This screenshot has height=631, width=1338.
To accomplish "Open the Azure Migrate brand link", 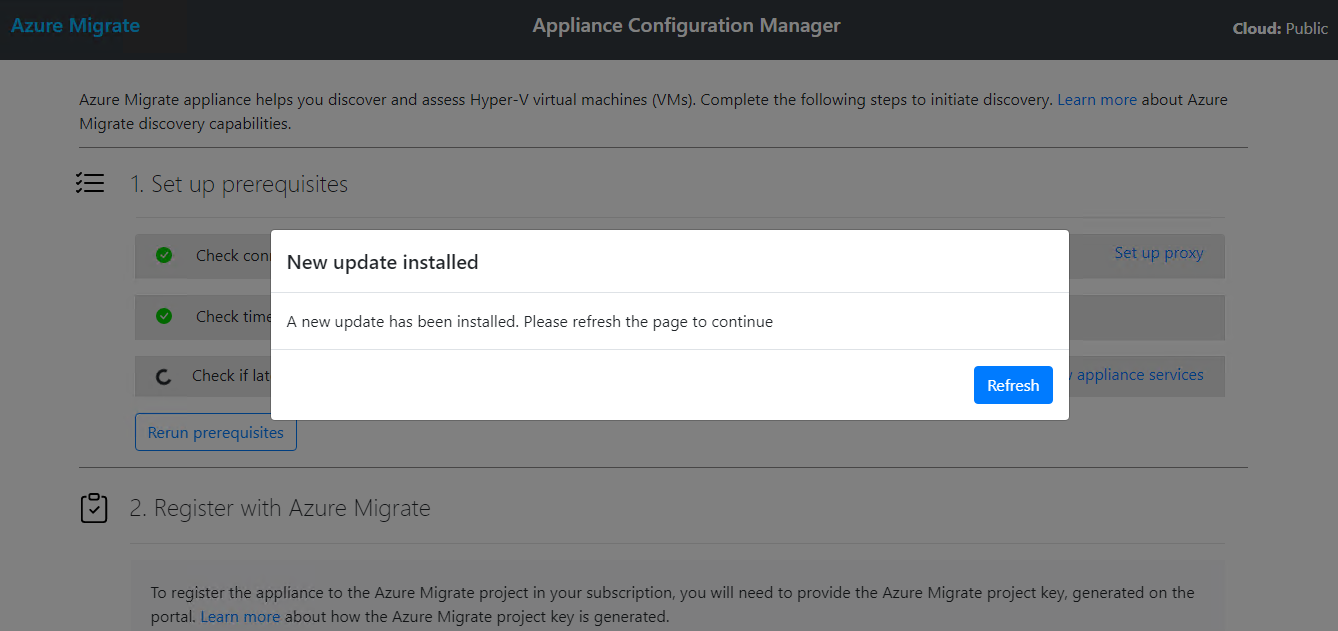I will [x=75, y=26].
